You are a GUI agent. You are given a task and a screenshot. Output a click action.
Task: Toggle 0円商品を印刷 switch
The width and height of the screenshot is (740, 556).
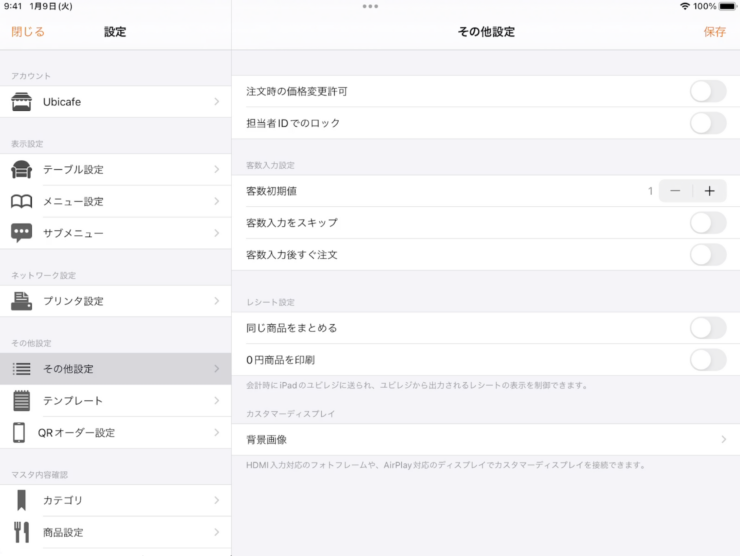pyautogui.click(x=708, y=360)
